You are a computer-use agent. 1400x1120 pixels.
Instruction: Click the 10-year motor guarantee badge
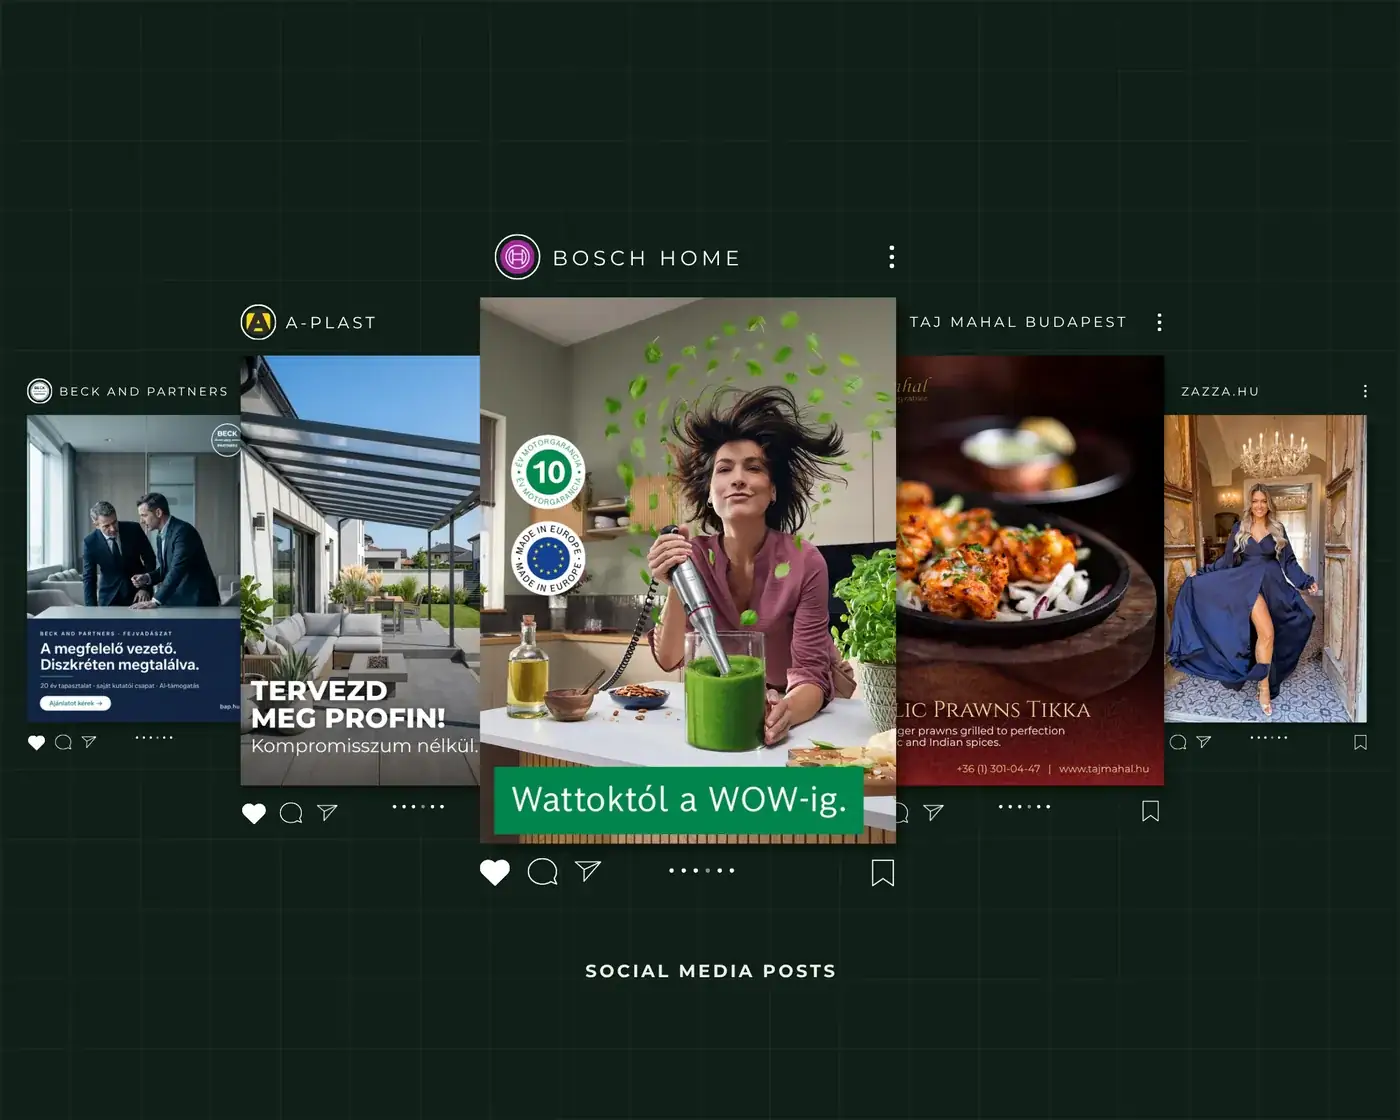click(x=548, y=472)
